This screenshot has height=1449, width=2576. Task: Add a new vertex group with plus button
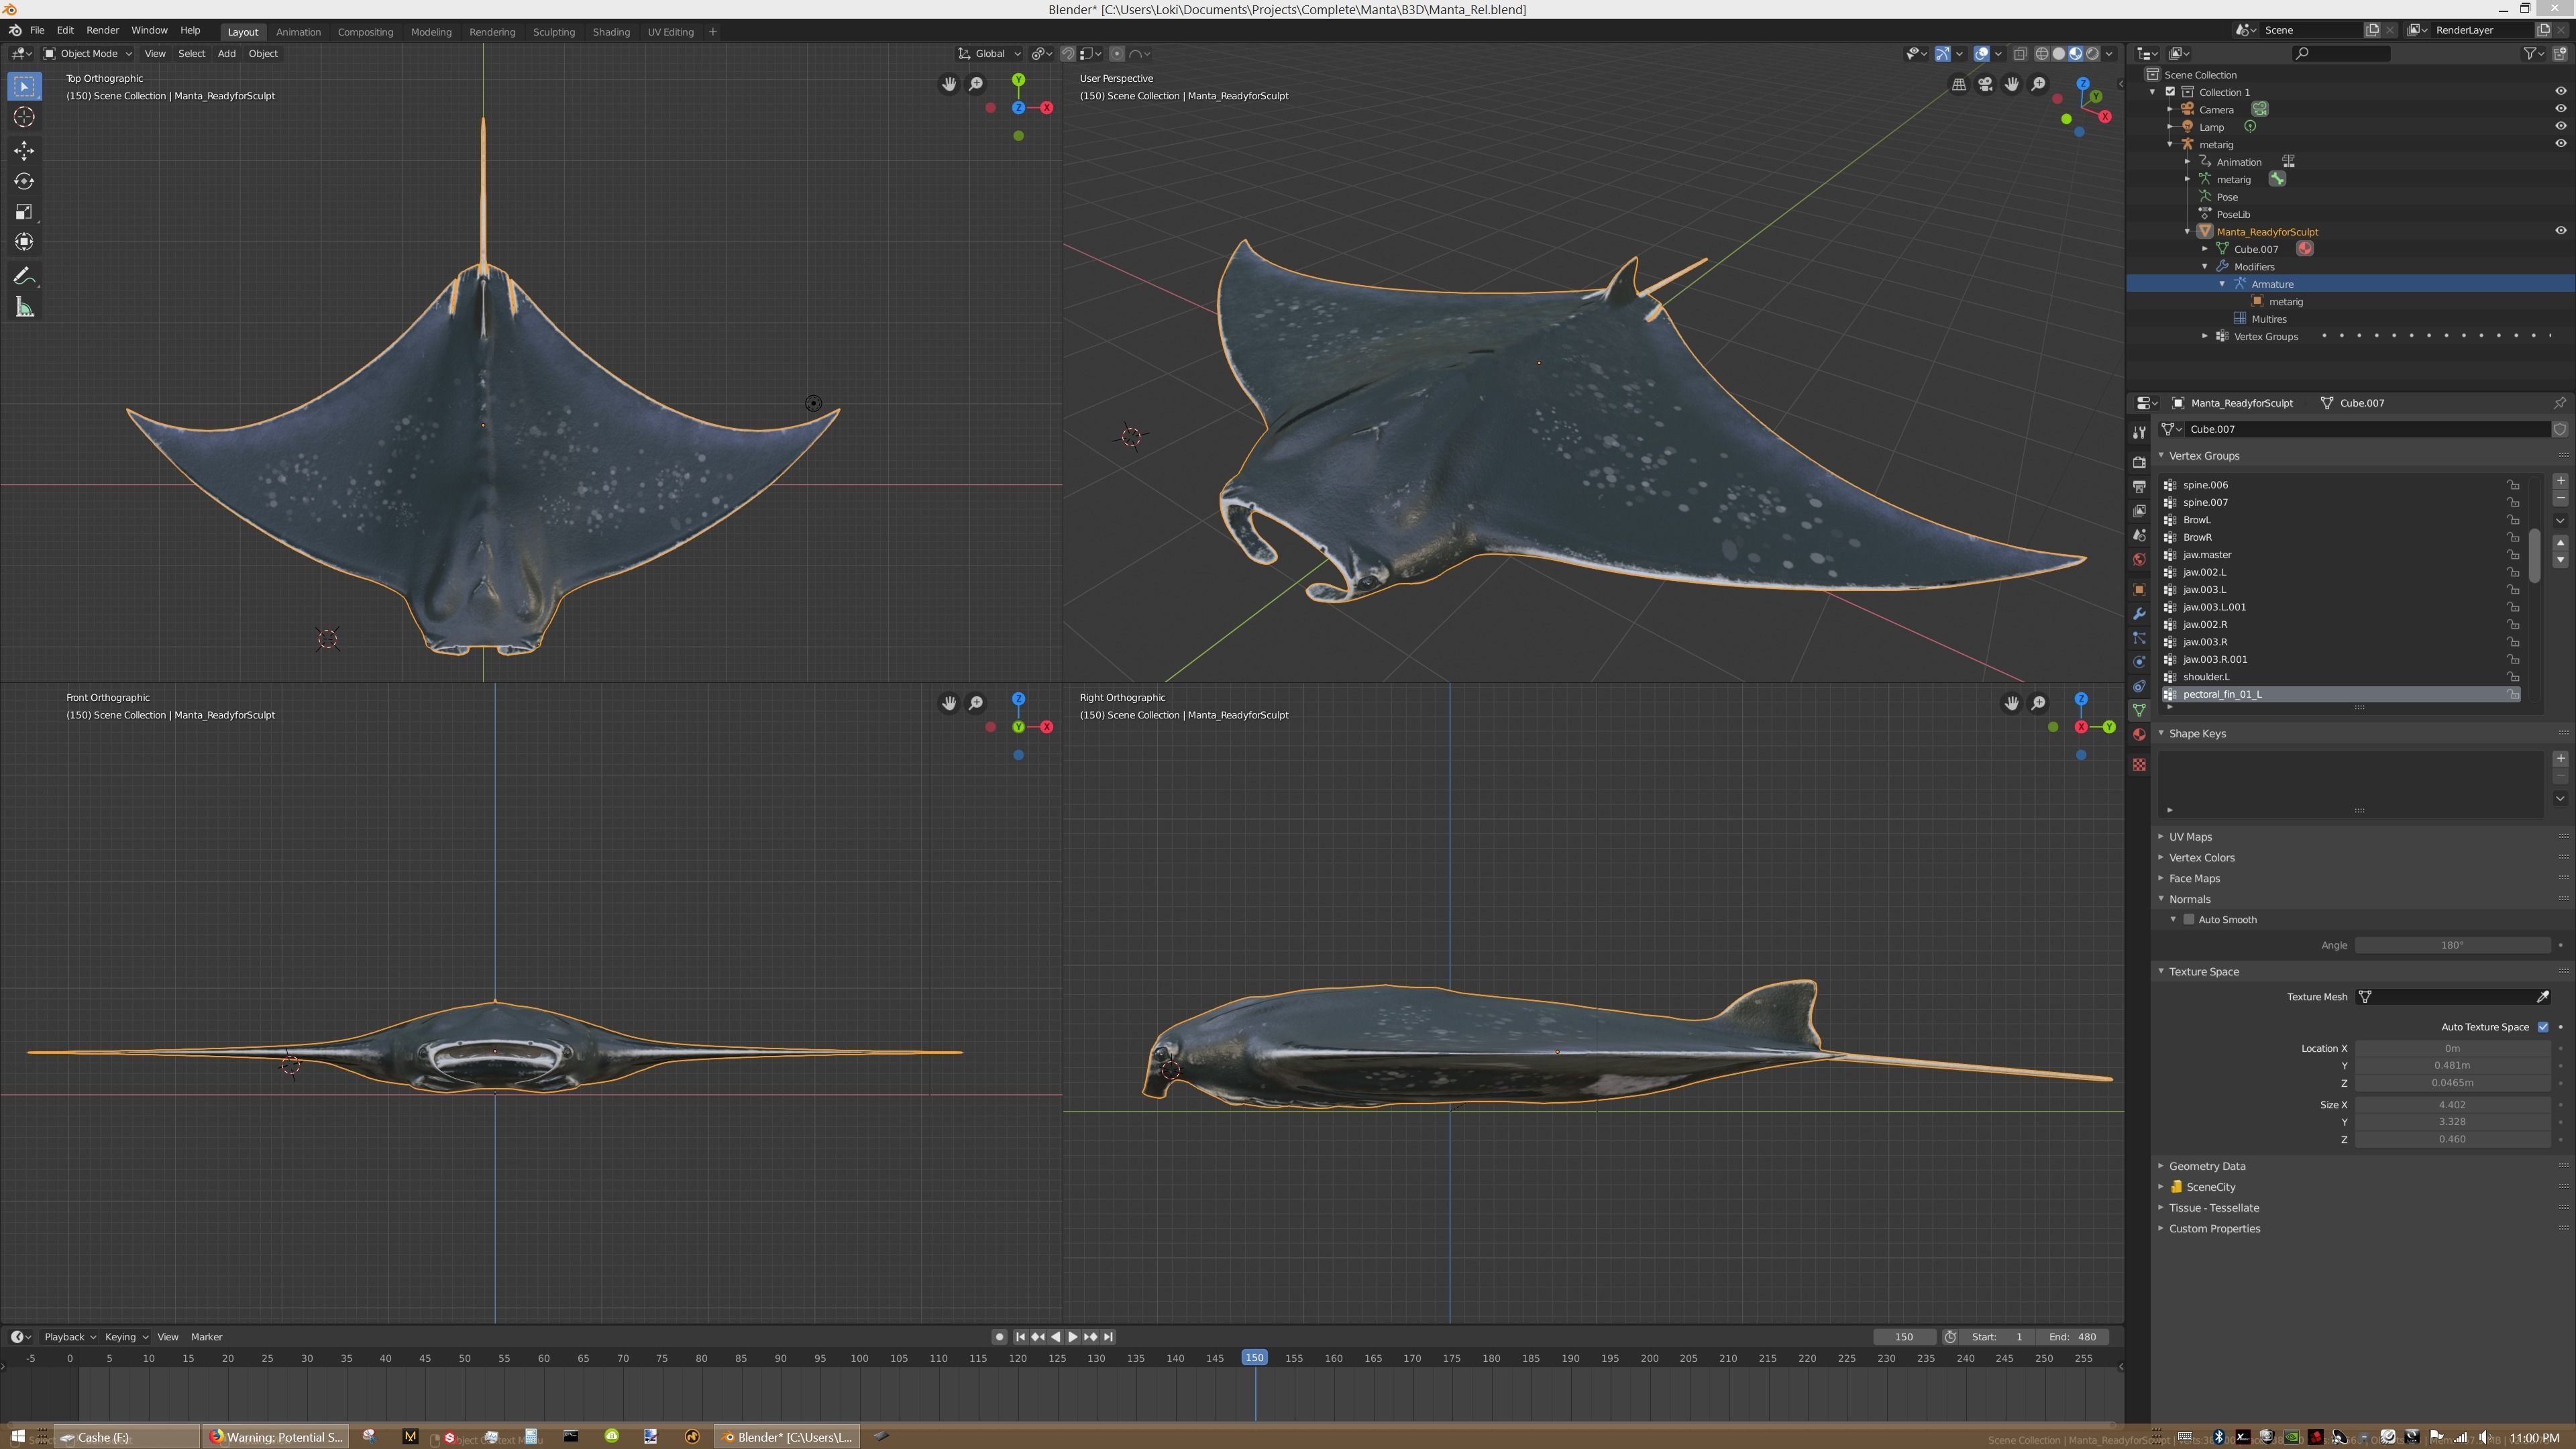[2560, 482]
